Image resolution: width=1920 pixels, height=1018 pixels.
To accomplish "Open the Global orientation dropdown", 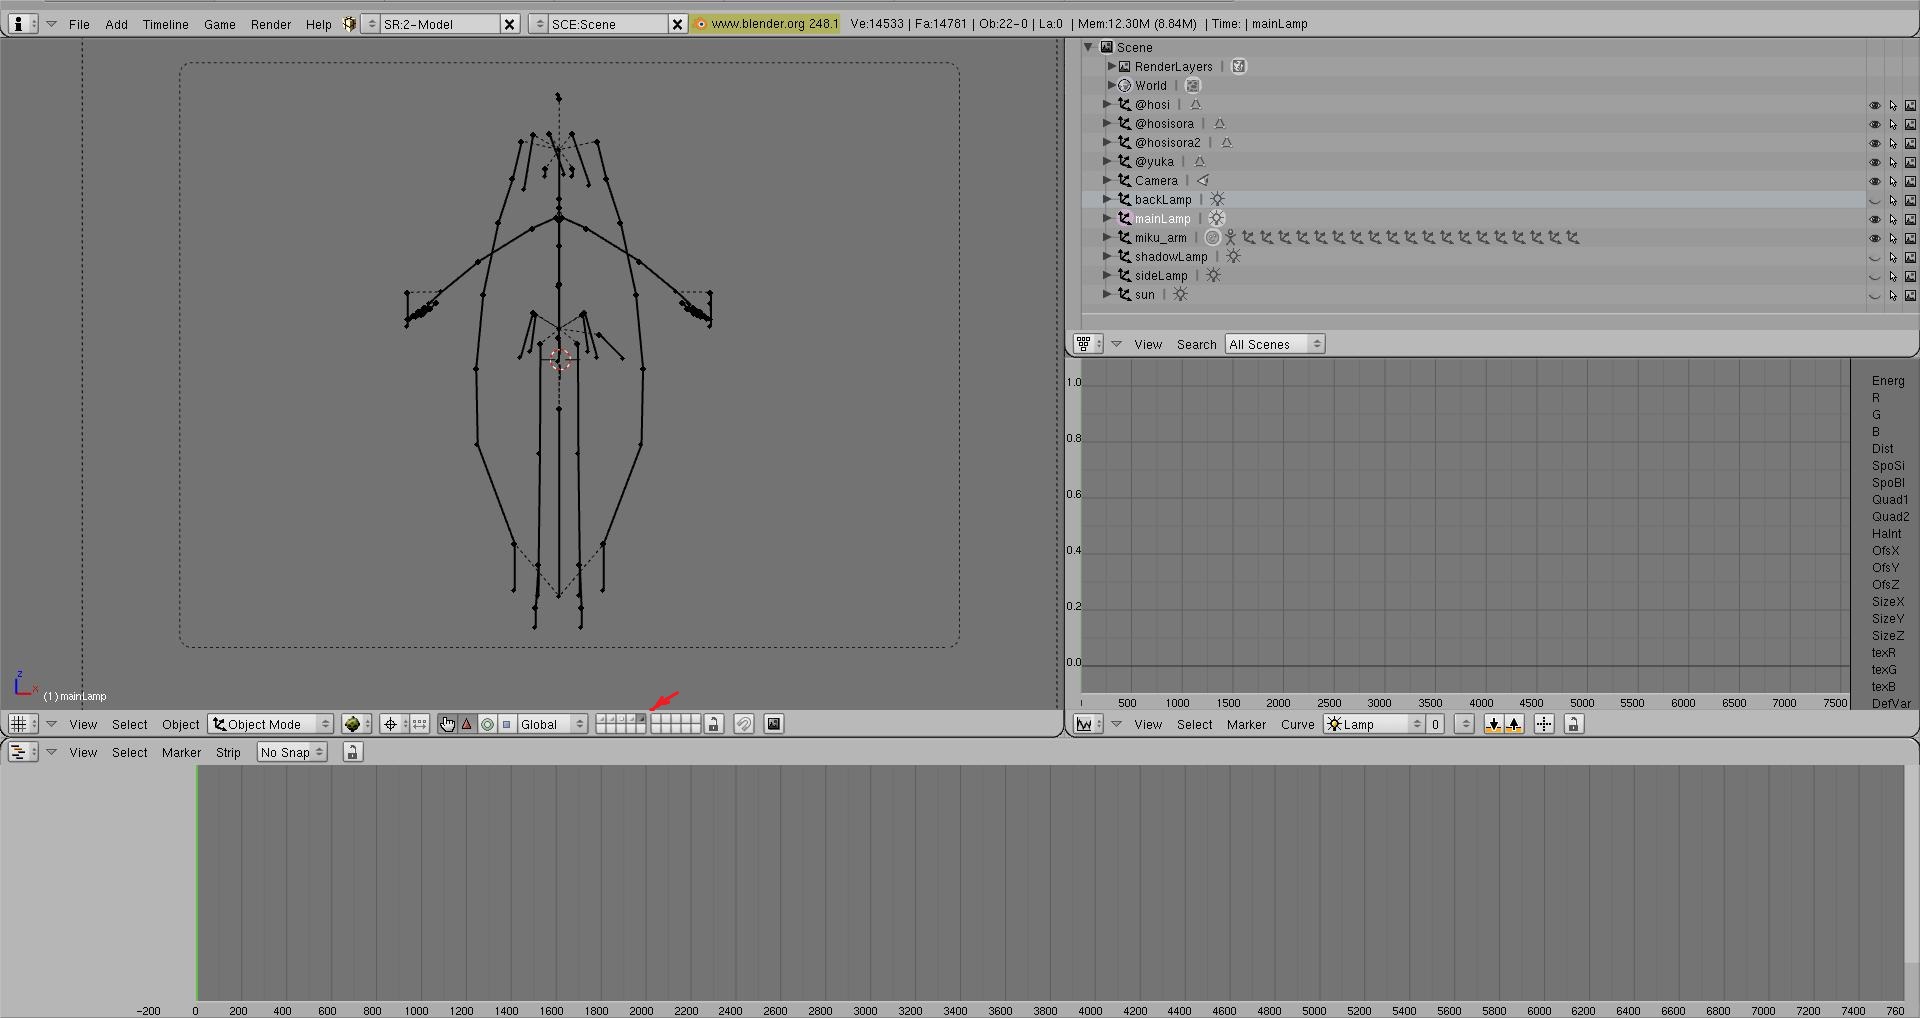I will [x=552, y=724].
